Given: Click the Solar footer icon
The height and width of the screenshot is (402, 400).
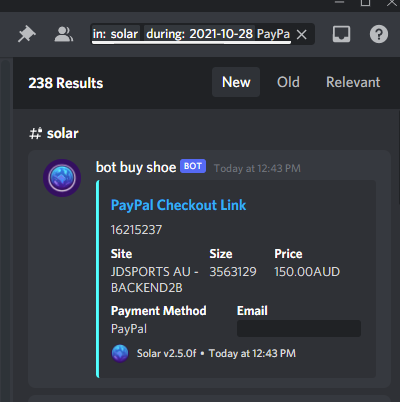Looking at the screenshot, I should [x=120, y=354].
